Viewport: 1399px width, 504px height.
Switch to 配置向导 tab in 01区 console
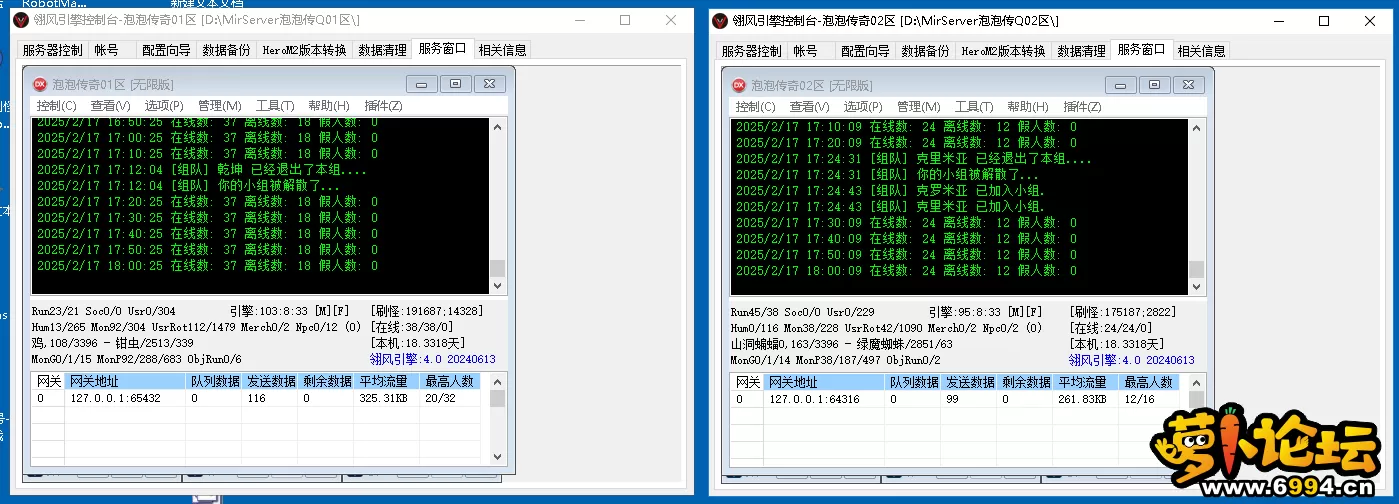[166, 51]
